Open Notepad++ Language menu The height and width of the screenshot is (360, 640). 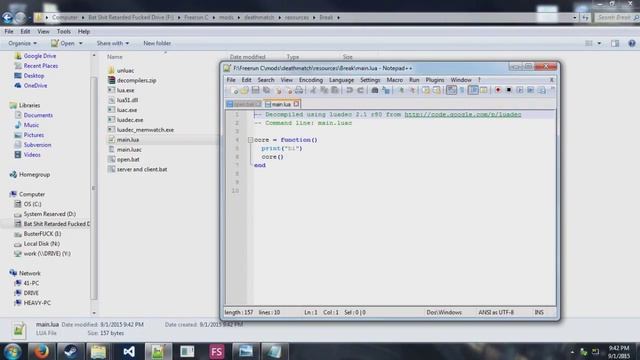click(341, 80)
